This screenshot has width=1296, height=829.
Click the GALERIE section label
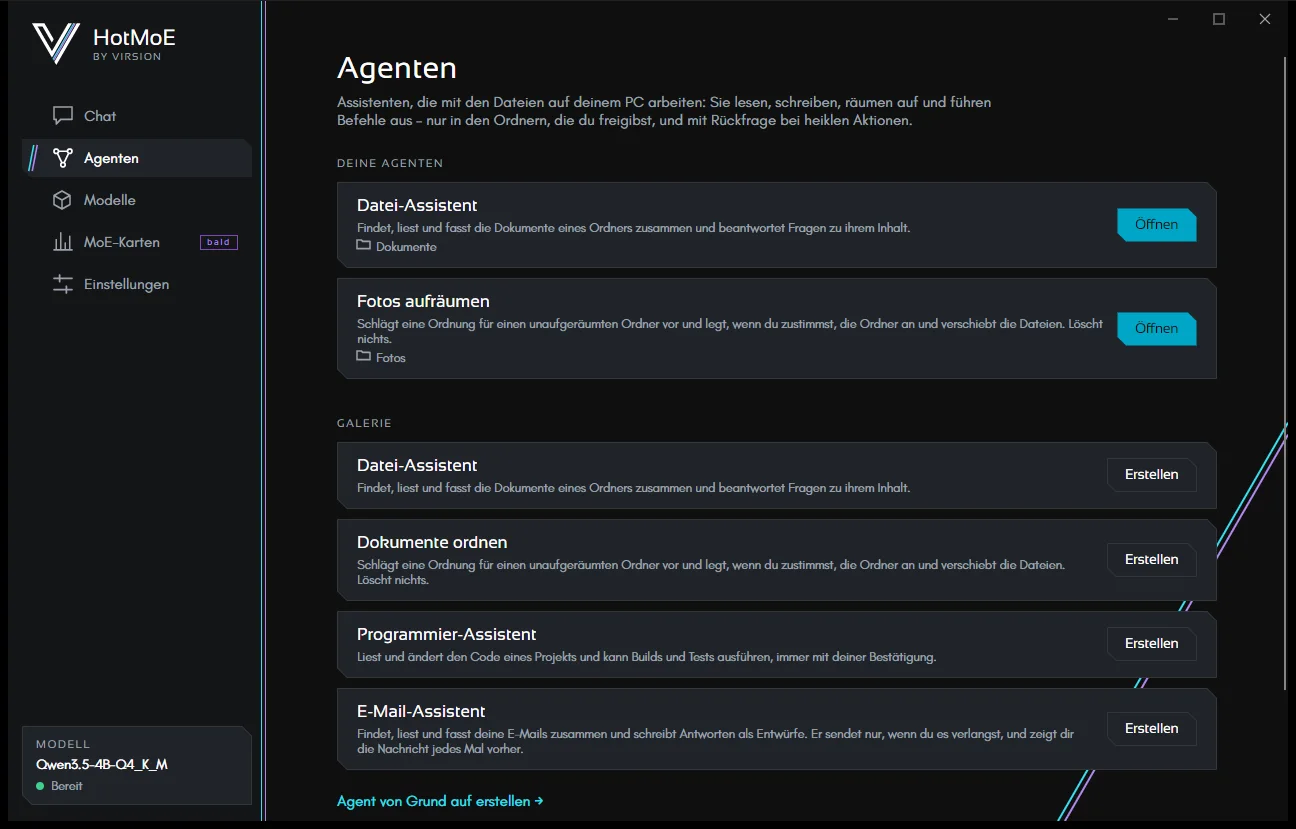pos(364,423)
